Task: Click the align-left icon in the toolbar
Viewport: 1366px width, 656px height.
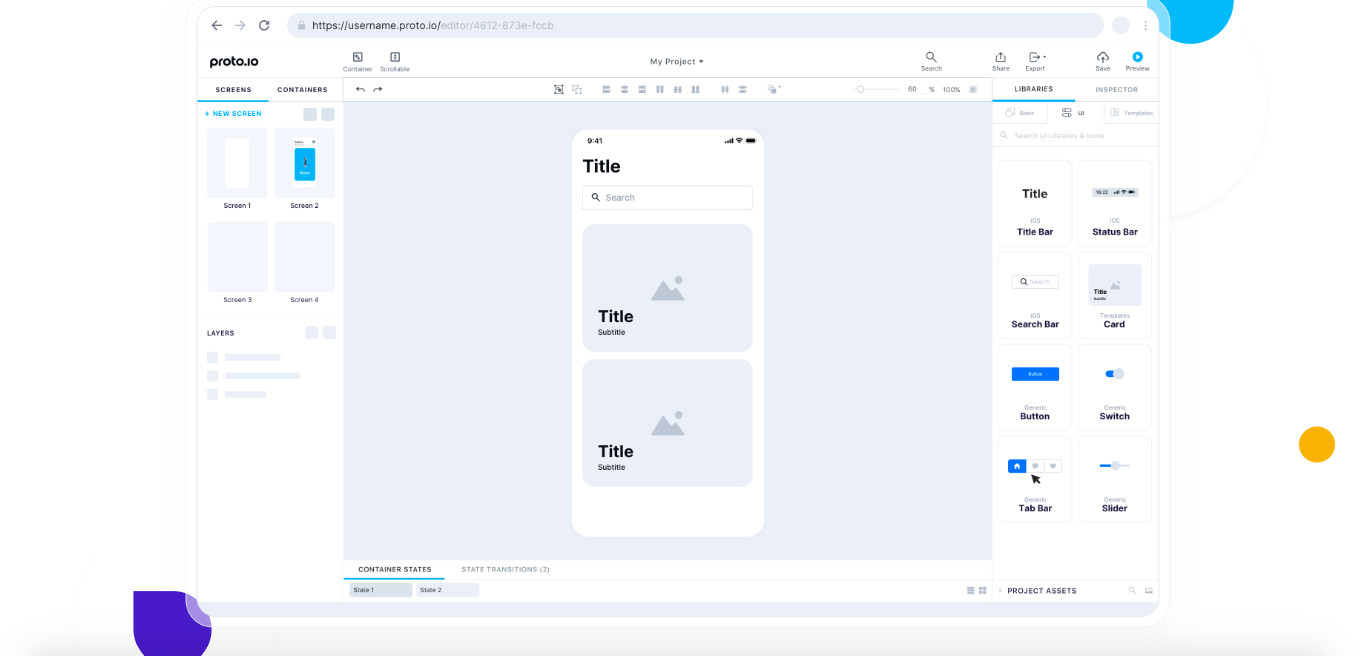Action: (606, 89)
